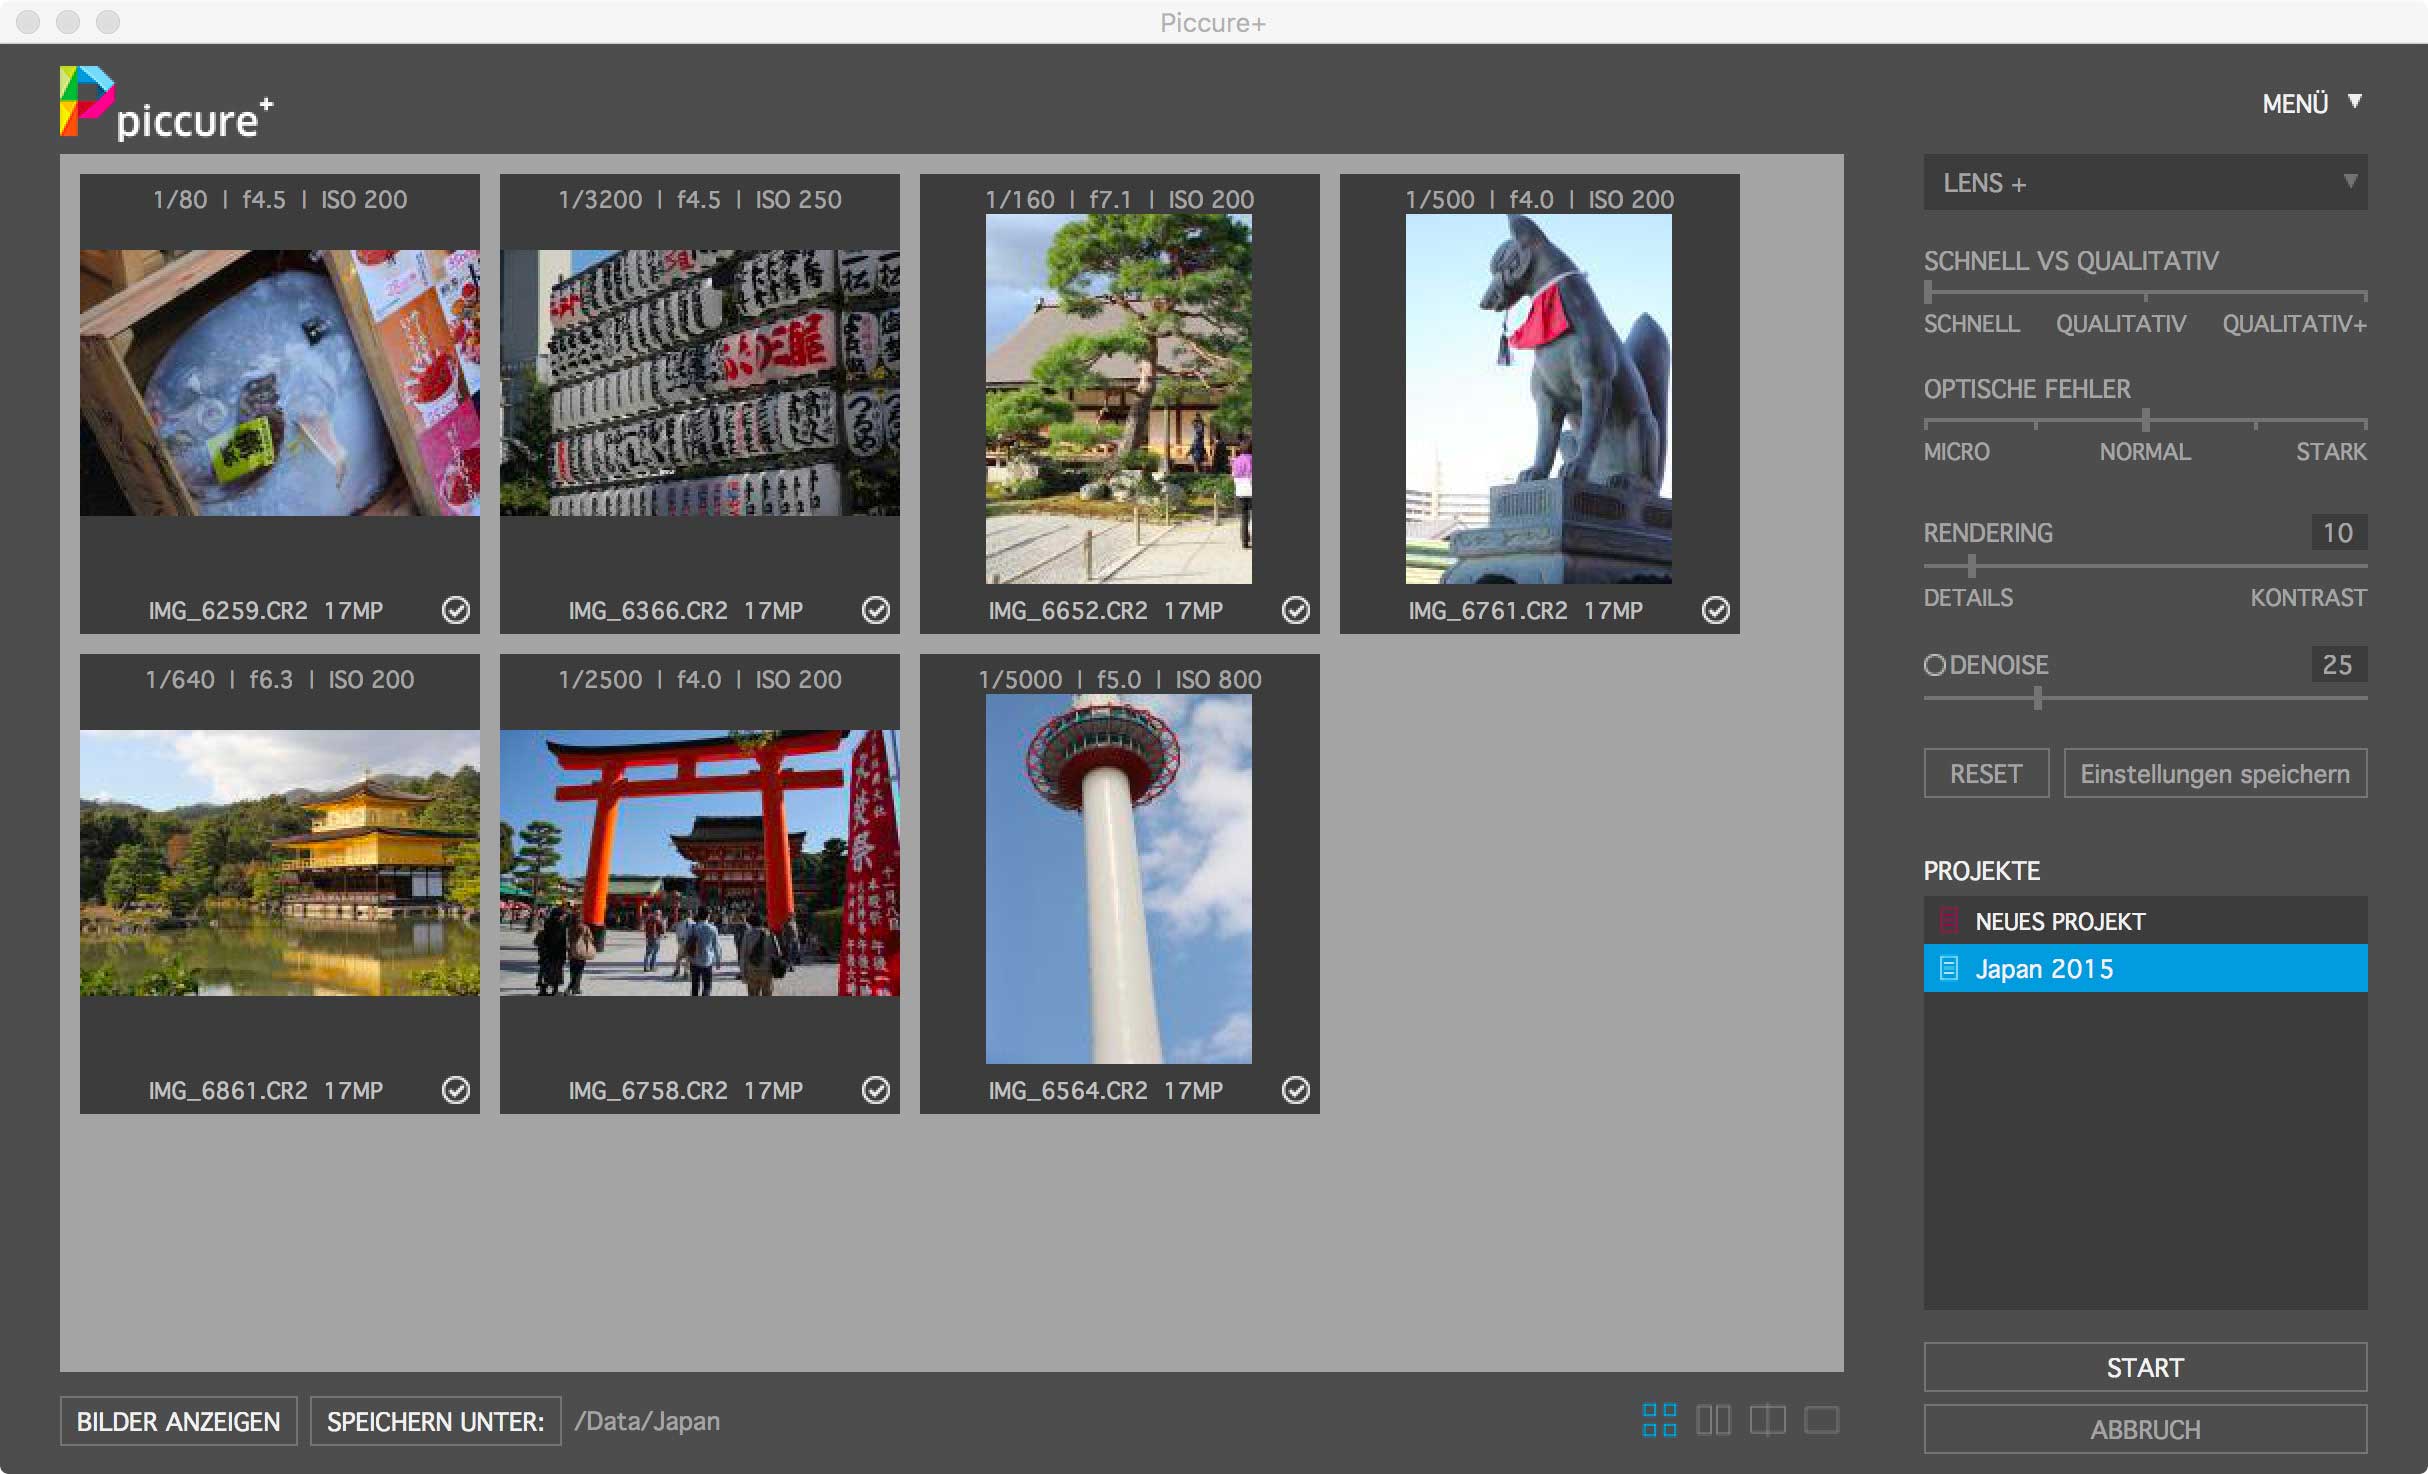Select the side-by-side comparison view icon

coord(1713,1420)
